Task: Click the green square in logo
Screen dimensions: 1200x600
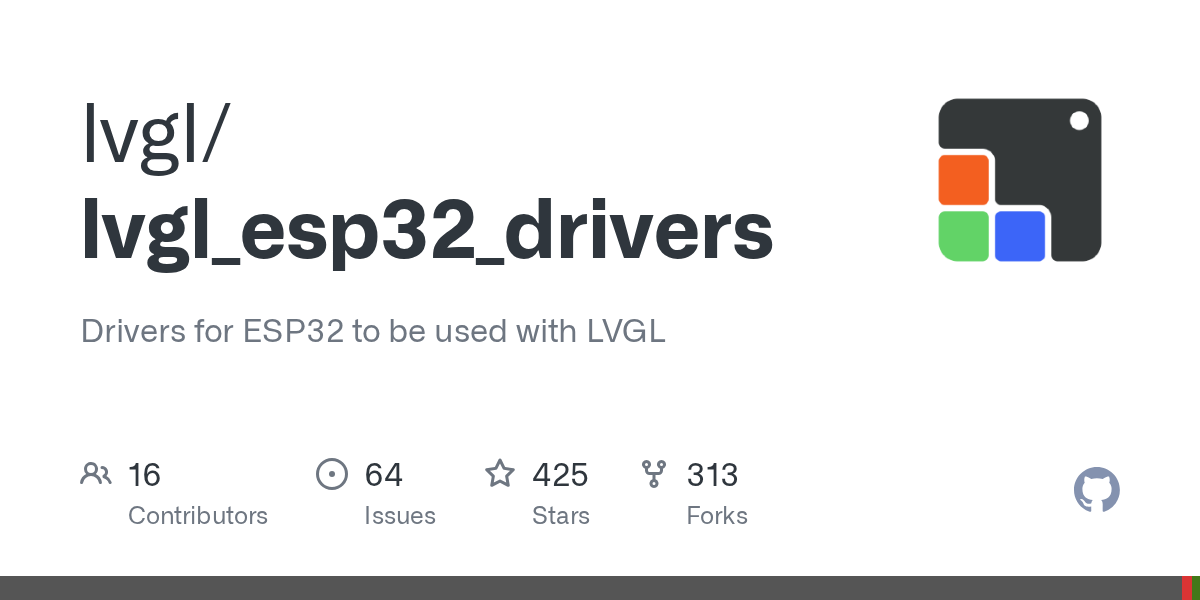Action: pyautogui.click(x=964, y=236)
